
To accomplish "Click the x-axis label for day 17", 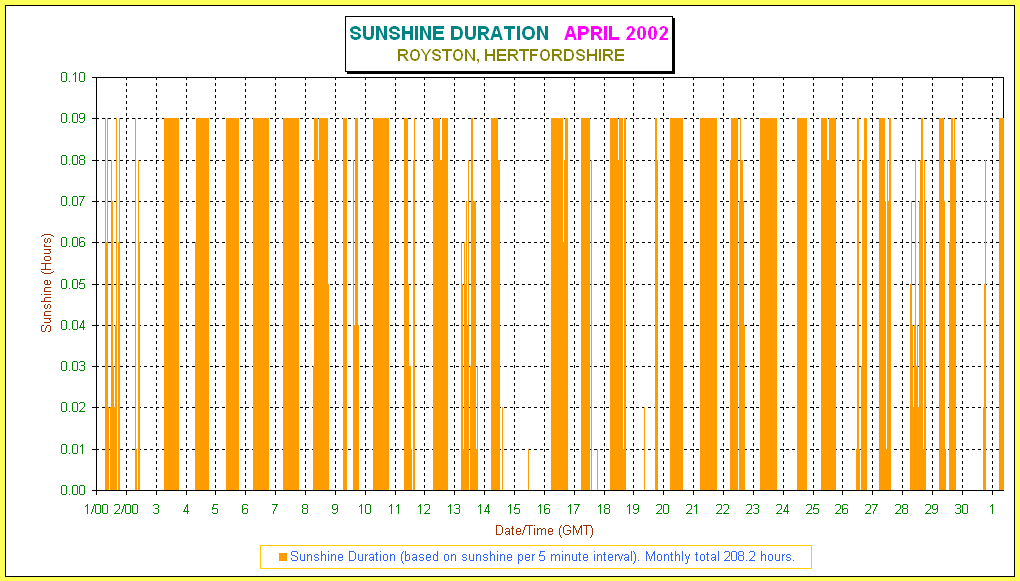I will pyautogui.click(x=574, y=509).
